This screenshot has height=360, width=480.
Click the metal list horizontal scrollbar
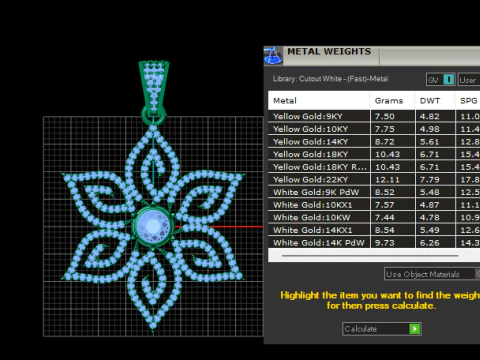(x=370, y=256)
